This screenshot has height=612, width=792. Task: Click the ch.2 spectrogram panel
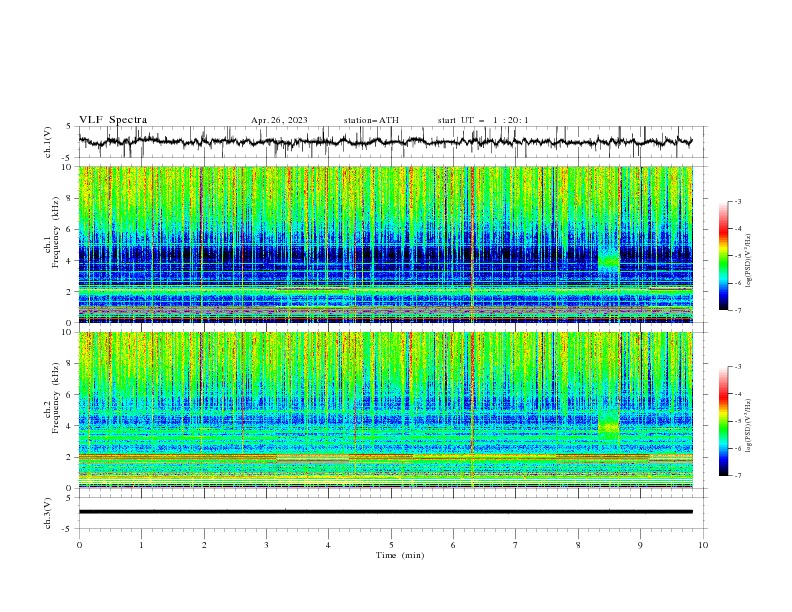386,410
